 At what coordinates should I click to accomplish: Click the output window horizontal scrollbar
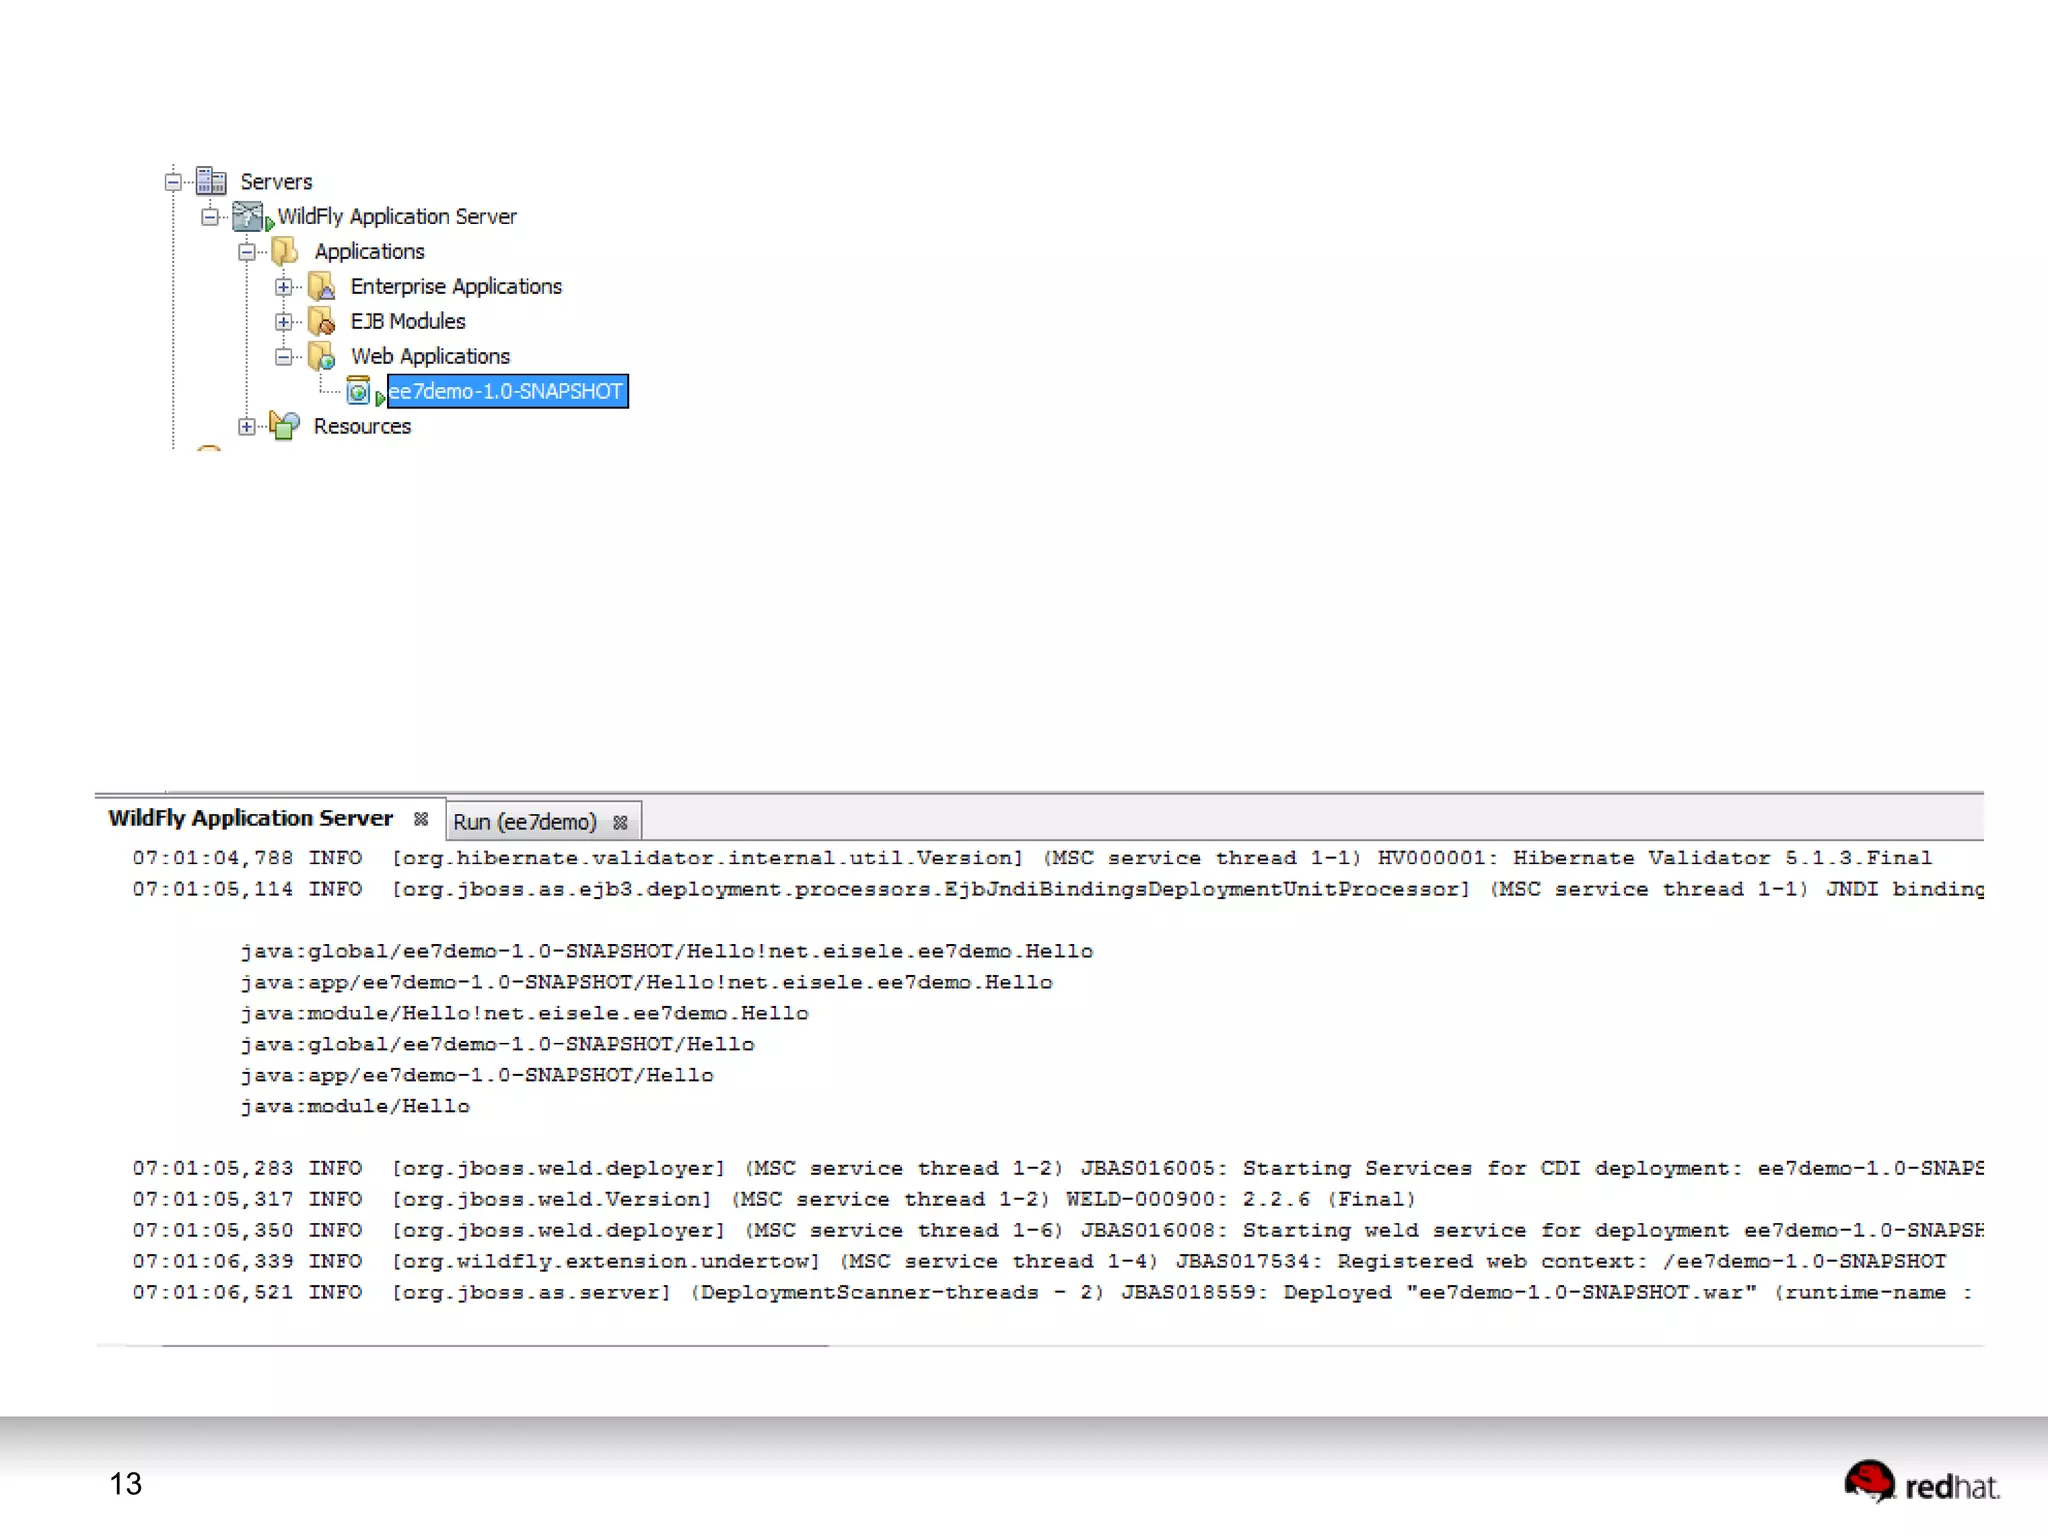tap(495, 1346)
